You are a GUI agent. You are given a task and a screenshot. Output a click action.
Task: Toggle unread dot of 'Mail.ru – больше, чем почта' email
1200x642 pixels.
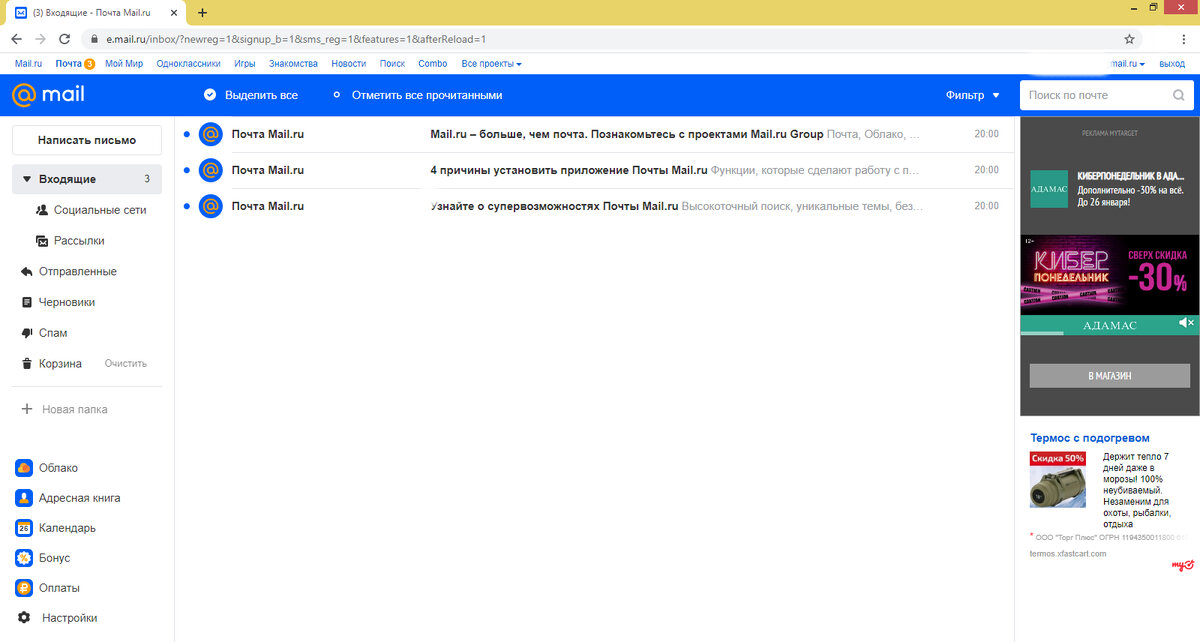click(x=187, y=134)
